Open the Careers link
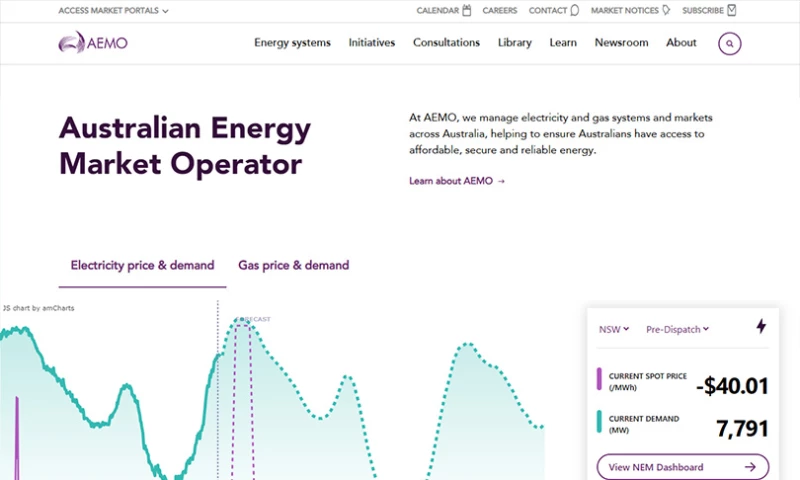The height and width of the screenshot is (480, 800). coord(499,11)
